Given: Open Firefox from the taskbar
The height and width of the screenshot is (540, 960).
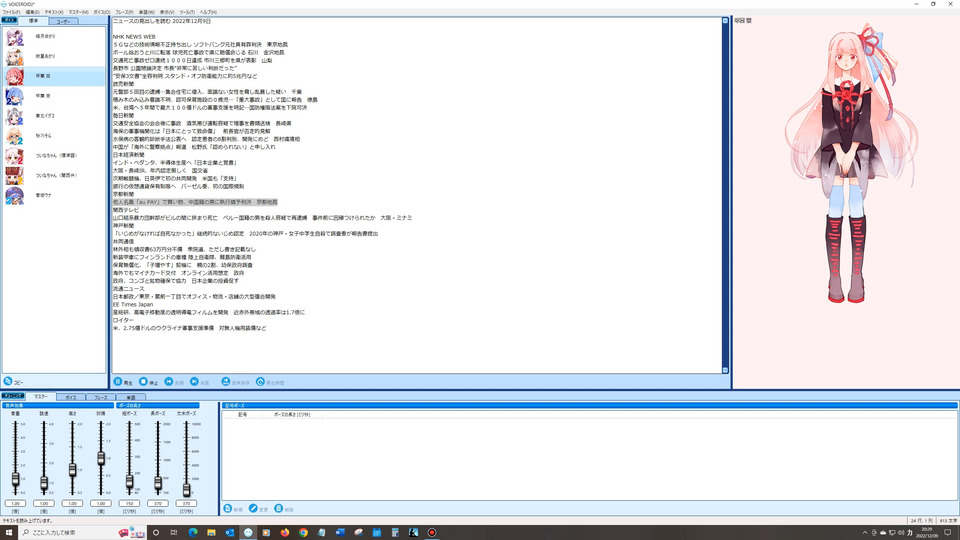Looking at the screenshot, I should click(285, 532).
